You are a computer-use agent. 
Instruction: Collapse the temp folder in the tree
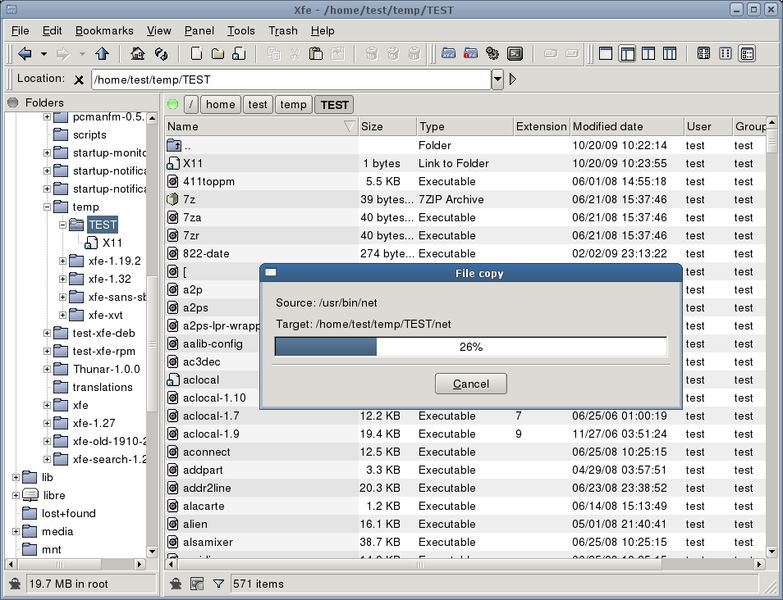pos(47,207)
